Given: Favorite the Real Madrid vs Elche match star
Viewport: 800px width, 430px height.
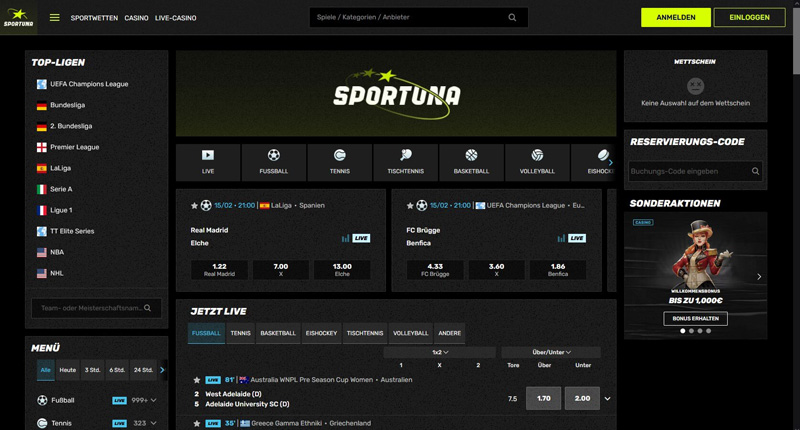Looking at the screenshot, I should [x=194, y=206].
